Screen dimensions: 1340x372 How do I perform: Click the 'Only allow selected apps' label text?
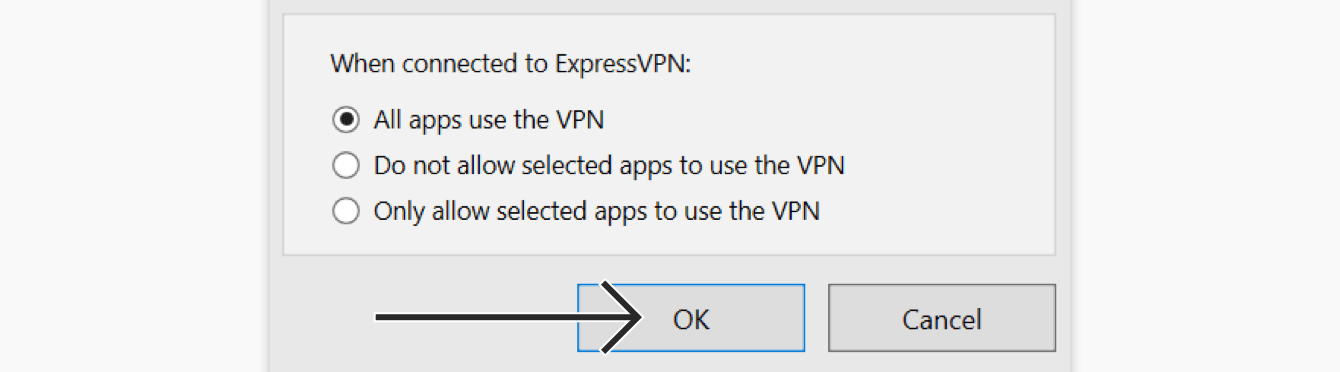click(597, 211)
